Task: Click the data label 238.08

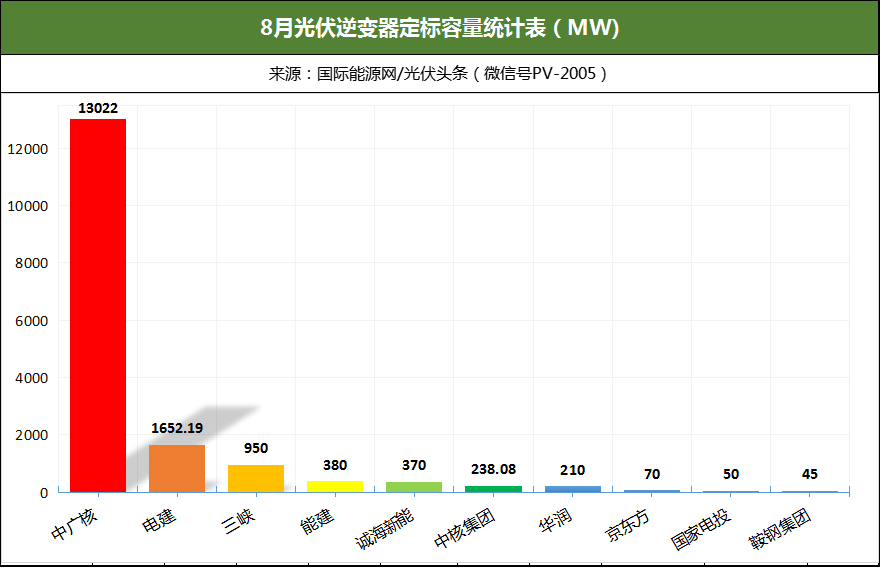Action: point(493,469)
